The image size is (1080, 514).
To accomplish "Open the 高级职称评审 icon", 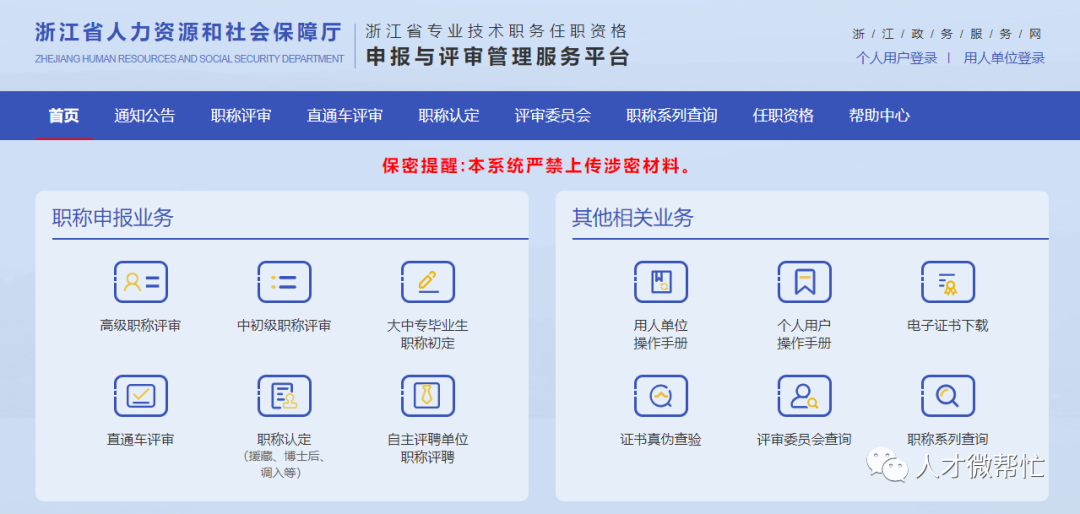I will pos(141,282).
